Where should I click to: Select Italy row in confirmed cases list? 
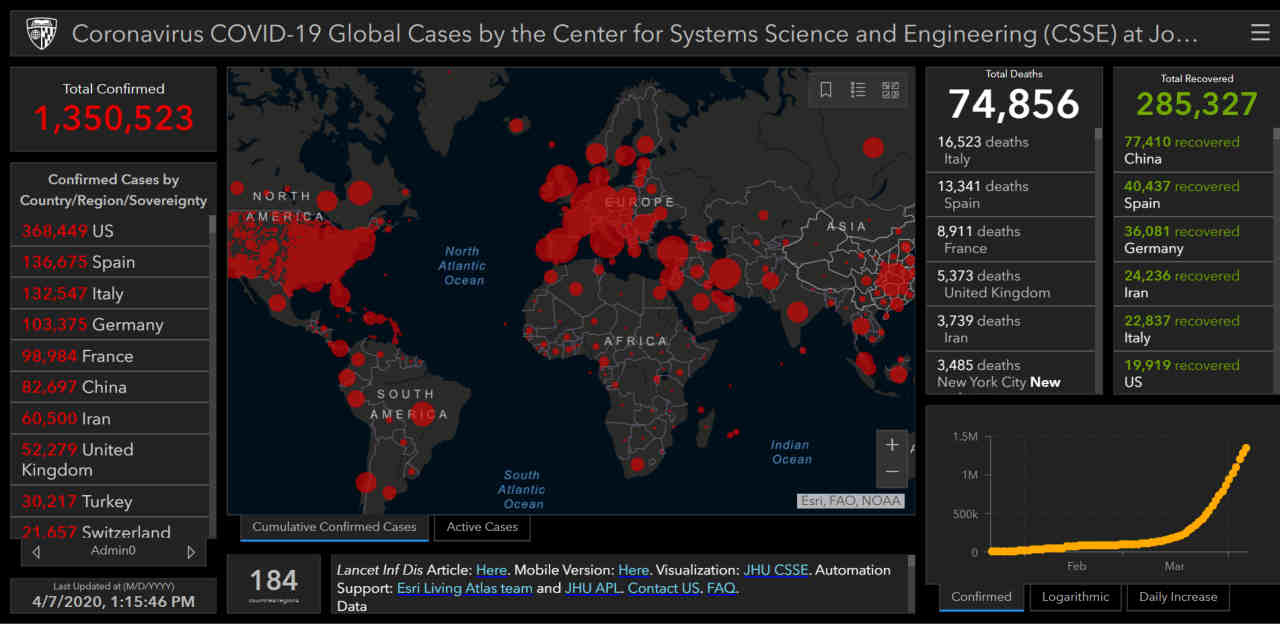(111, 293)
